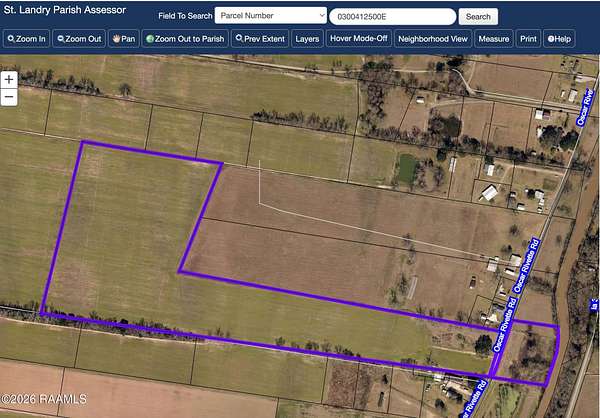Select the Measure tool
Screen dimensions: 600x418
pyautogui.click(x=493, y=39)
